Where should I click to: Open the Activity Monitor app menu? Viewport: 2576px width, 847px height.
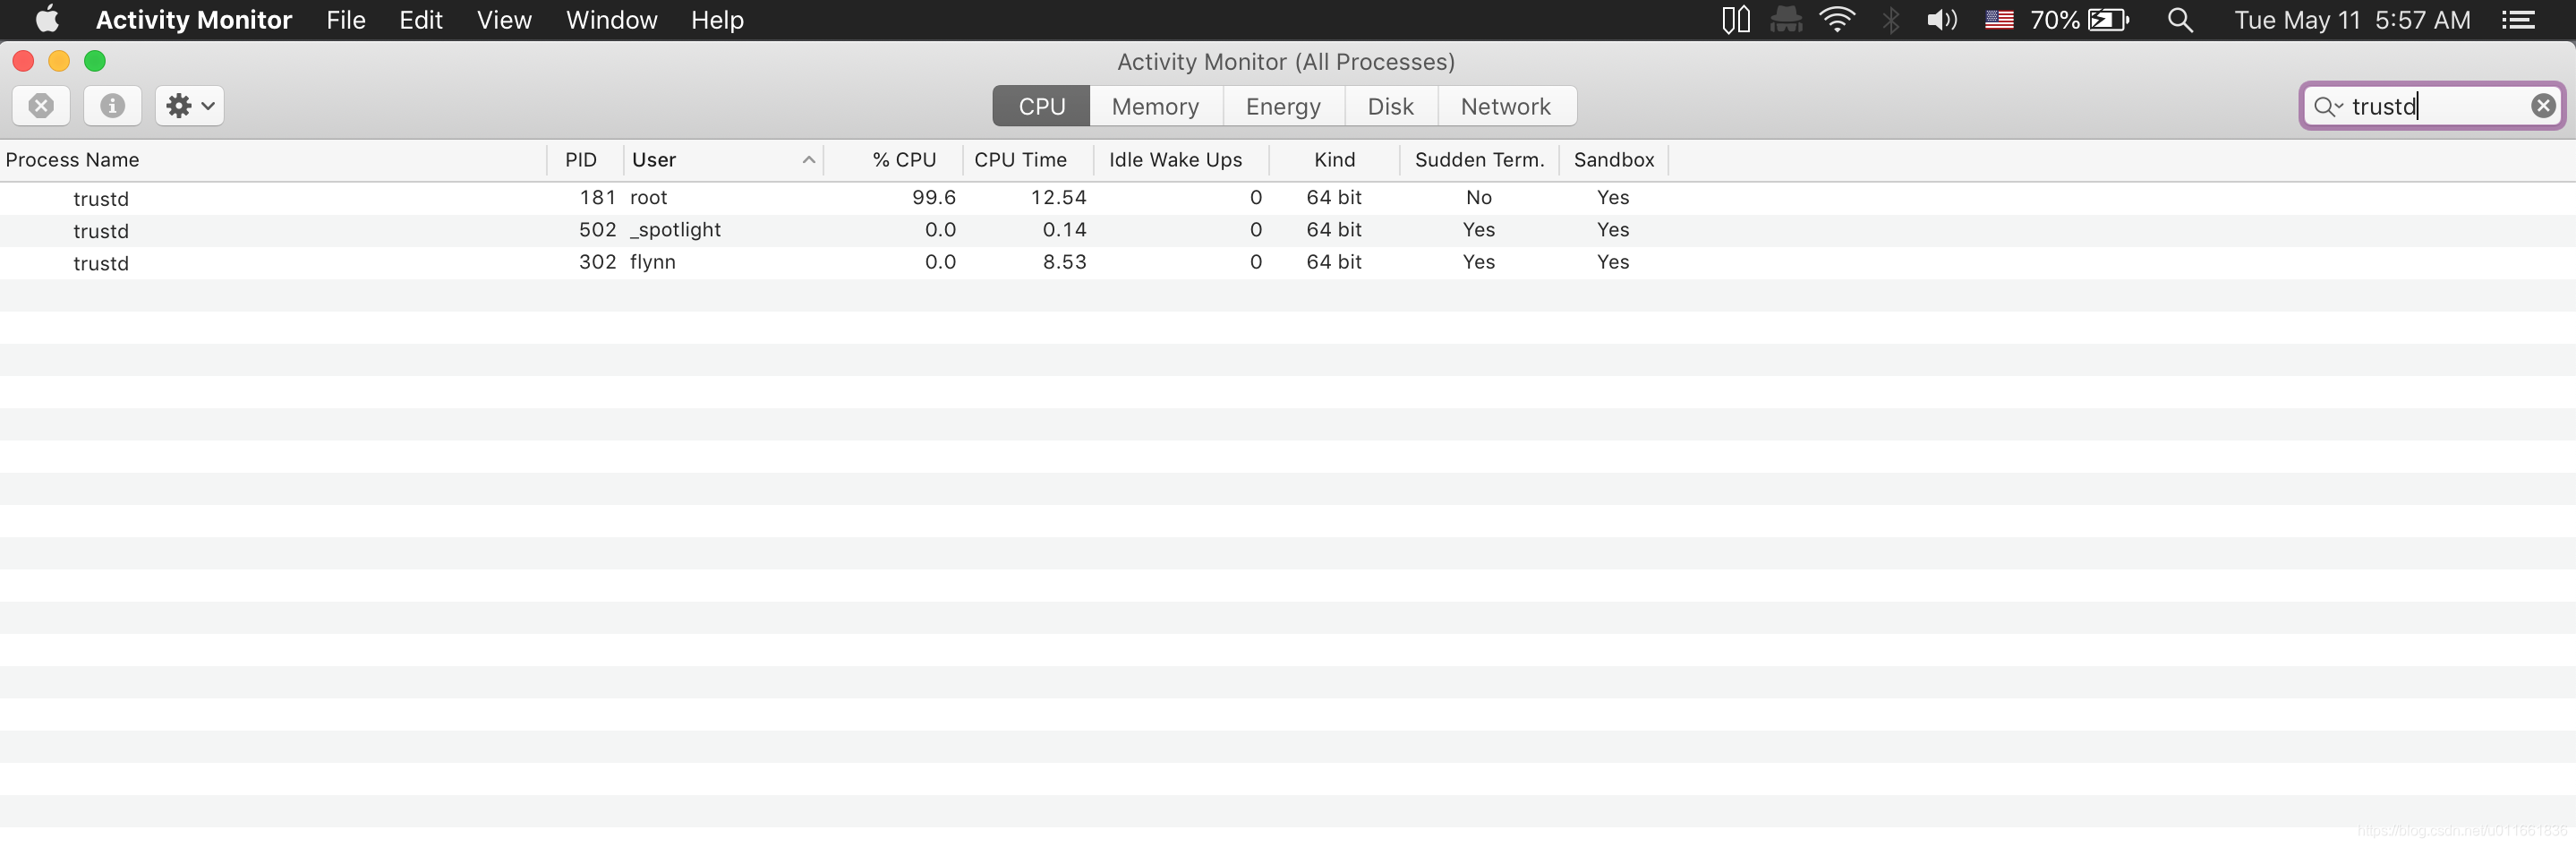pyautogui.click(x=194, y=20)
